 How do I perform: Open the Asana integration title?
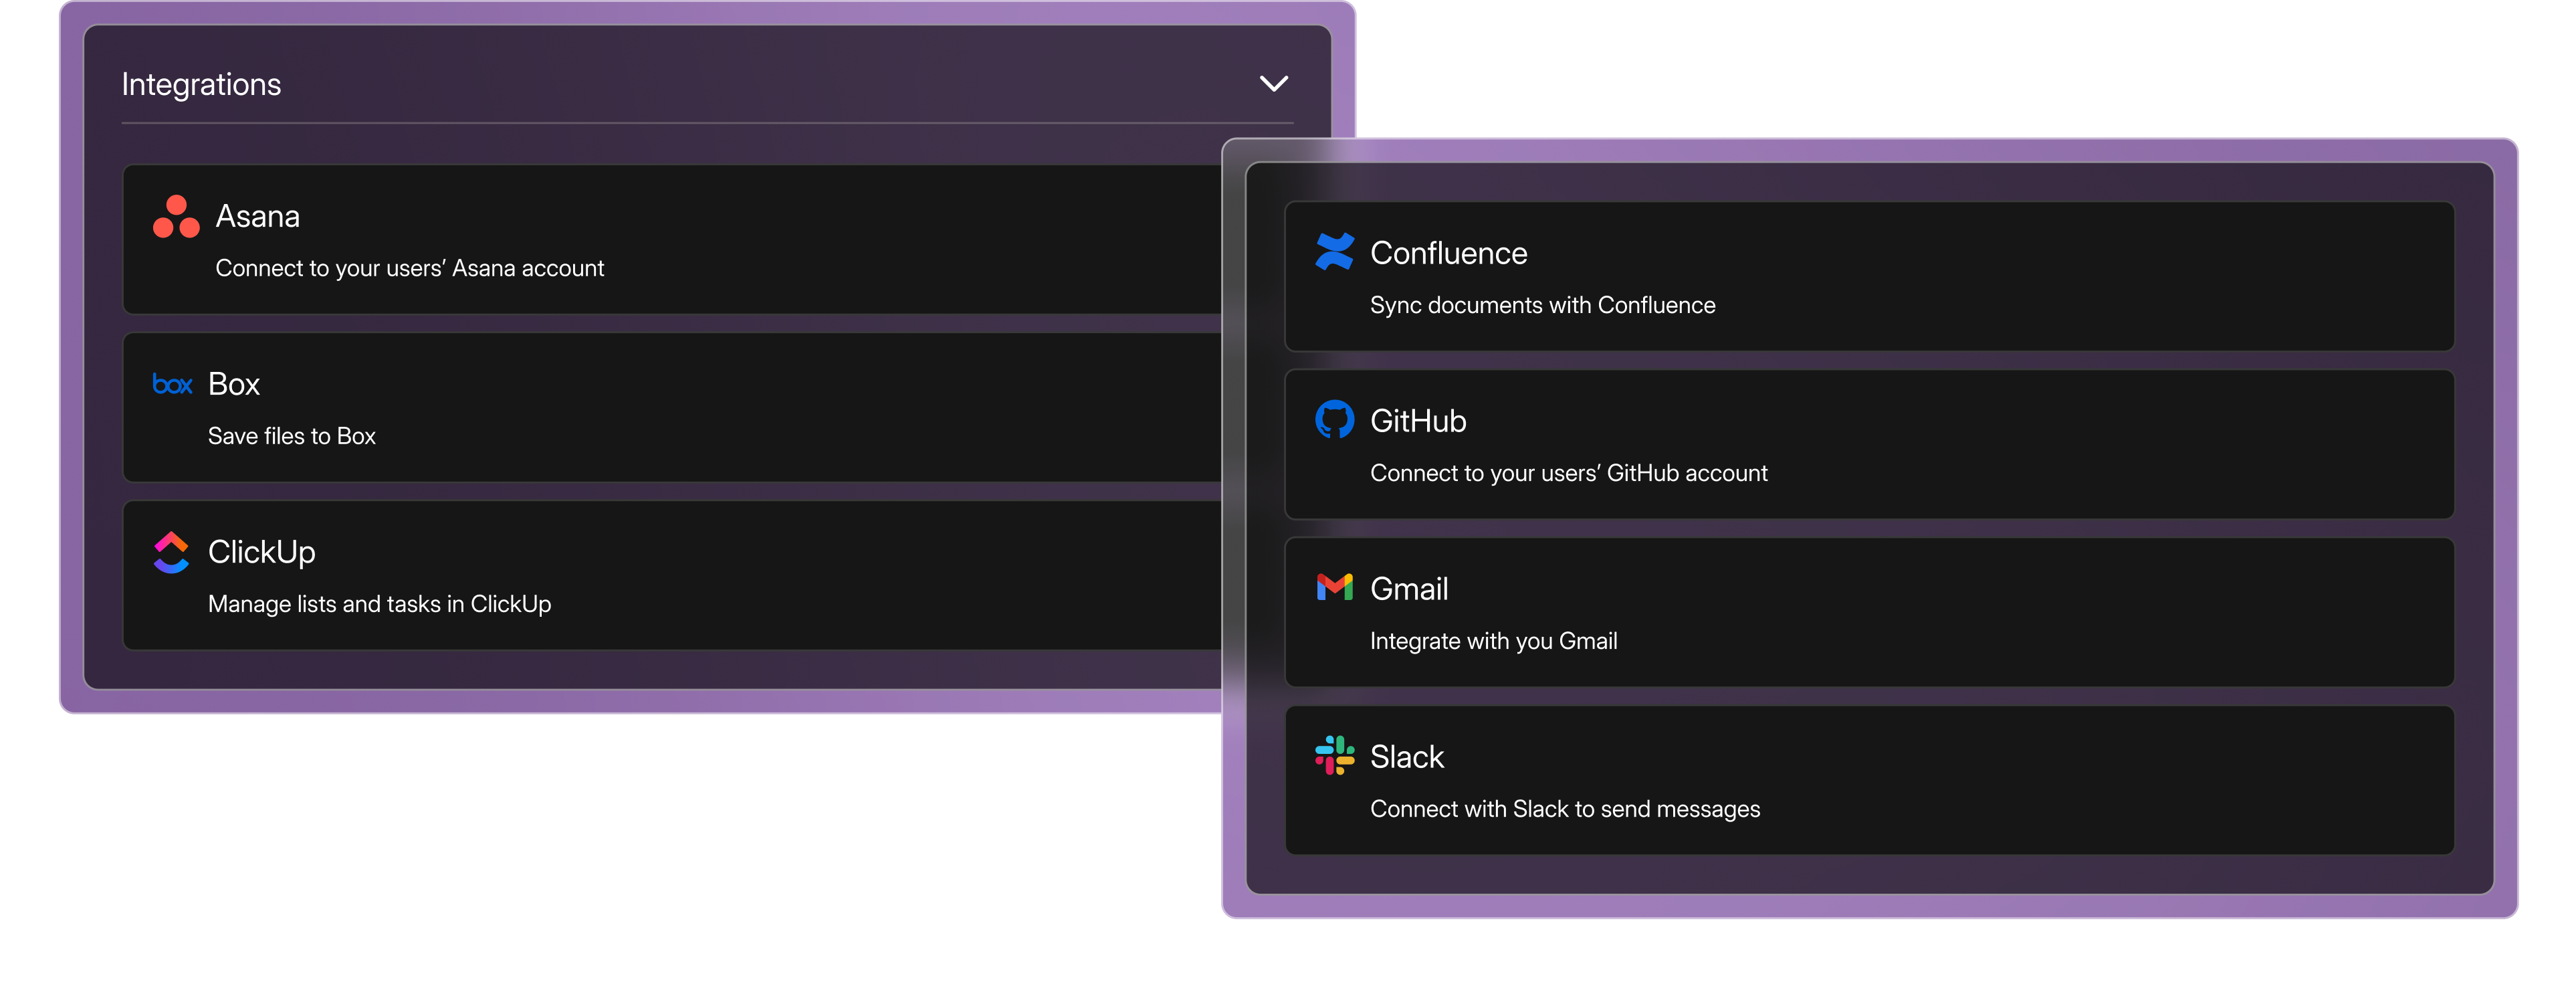click(258, 217)
